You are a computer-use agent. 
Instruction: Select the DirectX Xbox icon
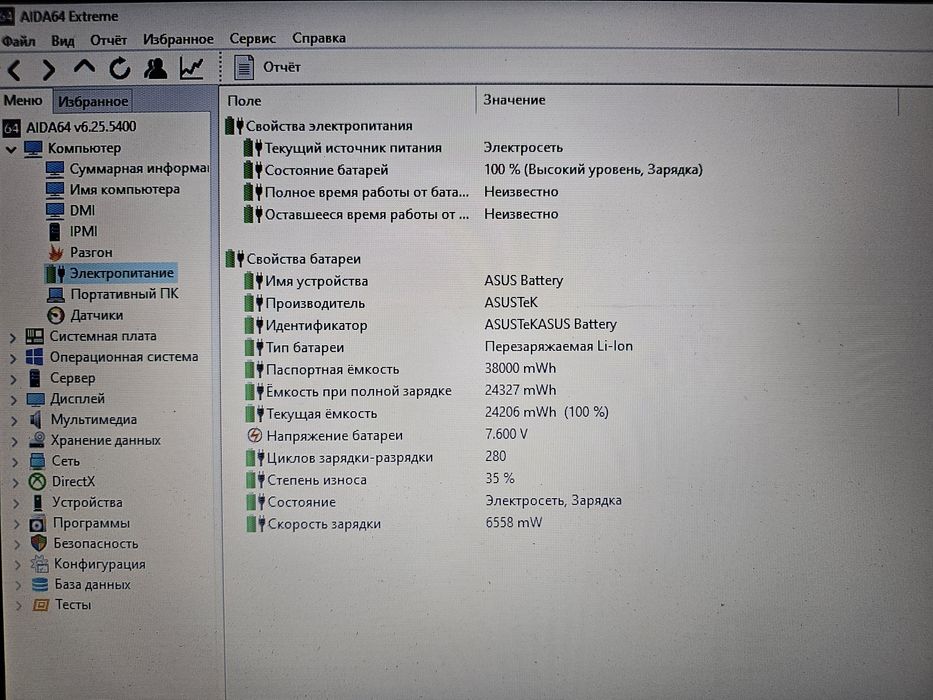click(37, 482)
